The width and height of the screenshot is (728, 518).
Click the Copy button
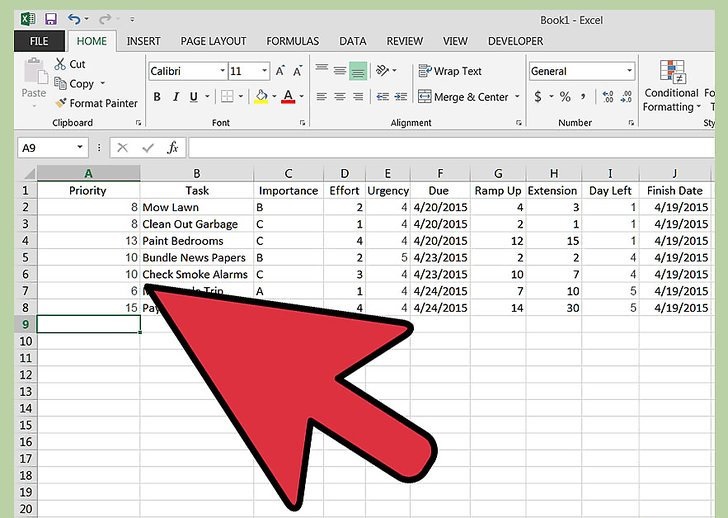point(74,84)
